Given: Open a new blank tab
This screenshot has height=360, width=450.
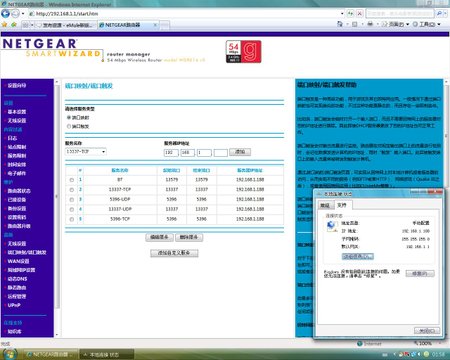Looking at the screenshot, I should coord(165,25).
